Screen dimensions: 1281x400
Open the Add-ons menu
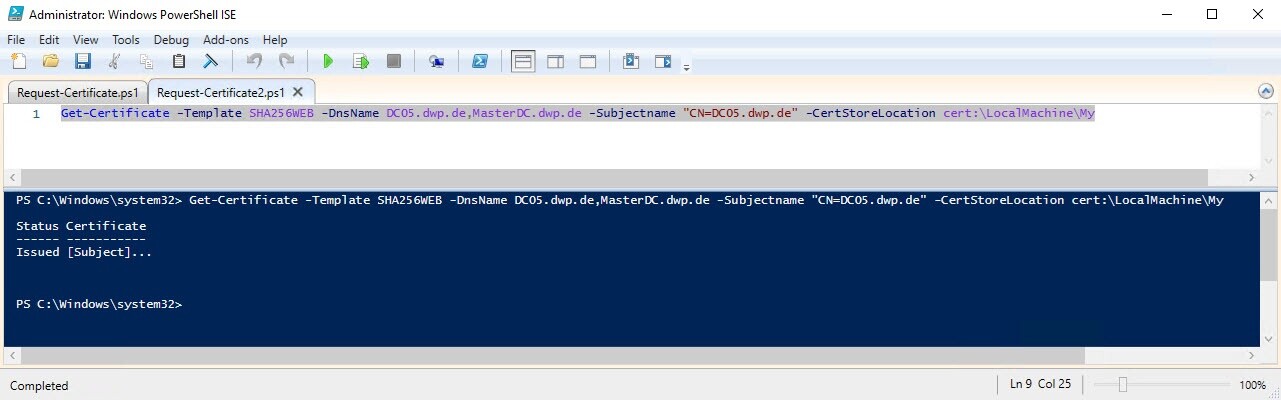click(225, 40)
